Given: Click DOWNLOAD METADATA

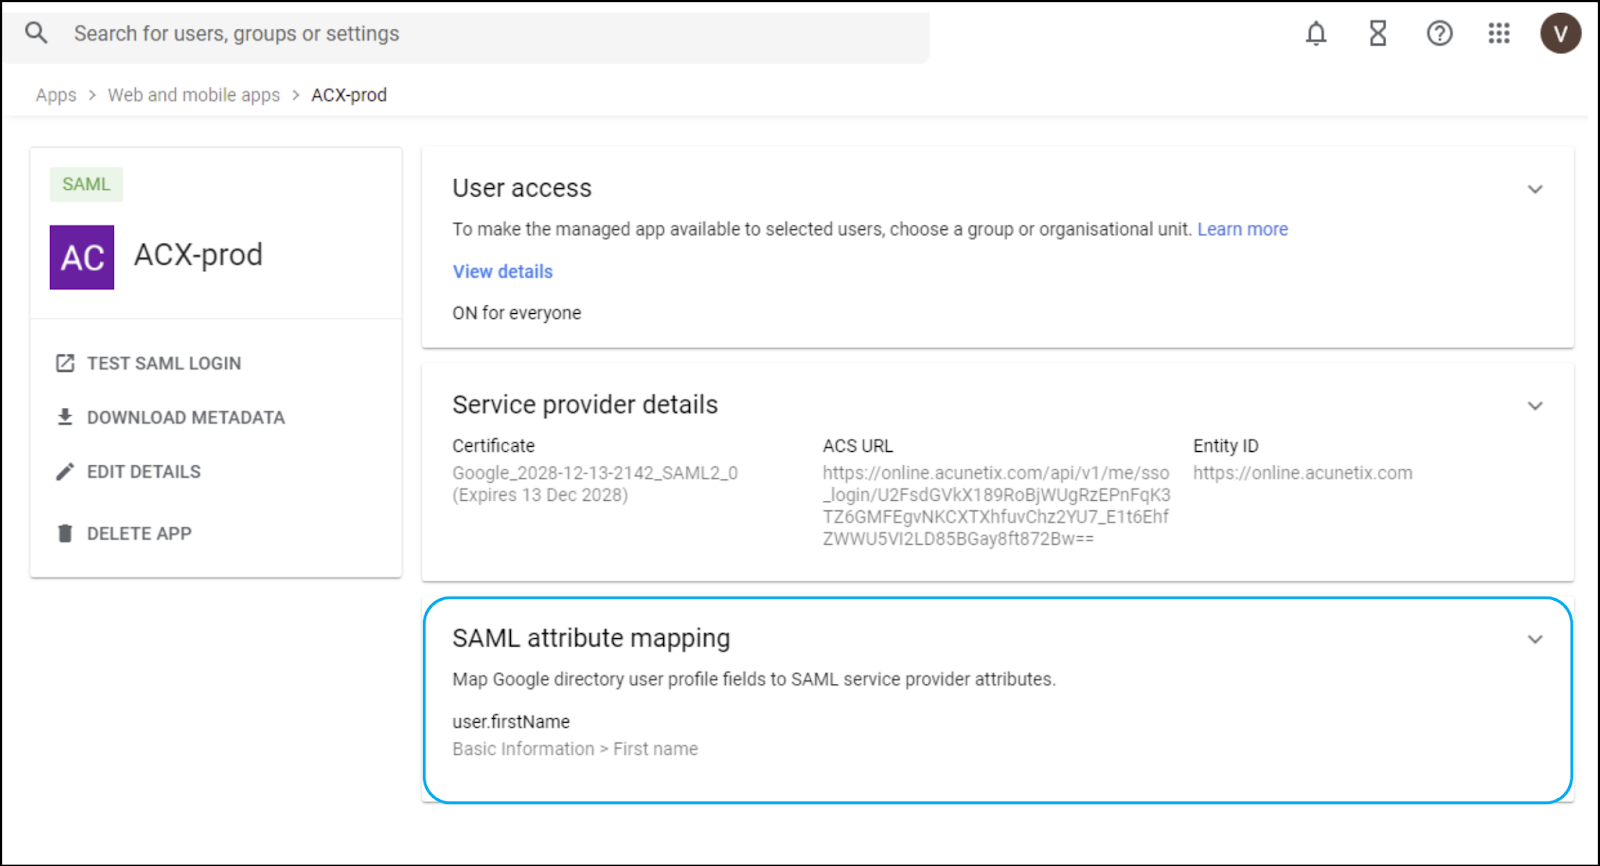Looking at the screenshot, I should click(x=186, y=417).
